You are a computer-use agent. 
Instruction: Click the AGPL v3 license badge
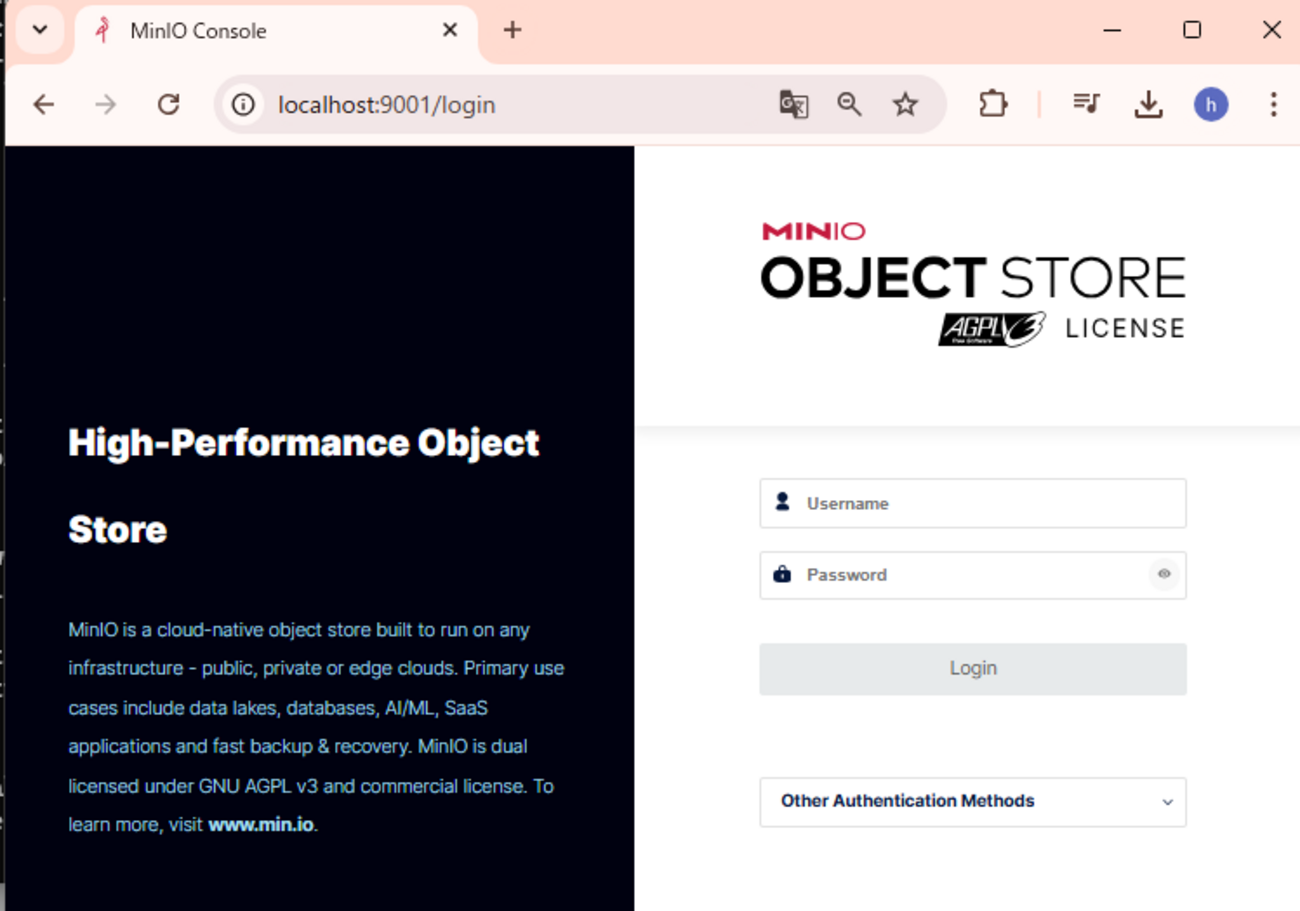pos(992,329)
